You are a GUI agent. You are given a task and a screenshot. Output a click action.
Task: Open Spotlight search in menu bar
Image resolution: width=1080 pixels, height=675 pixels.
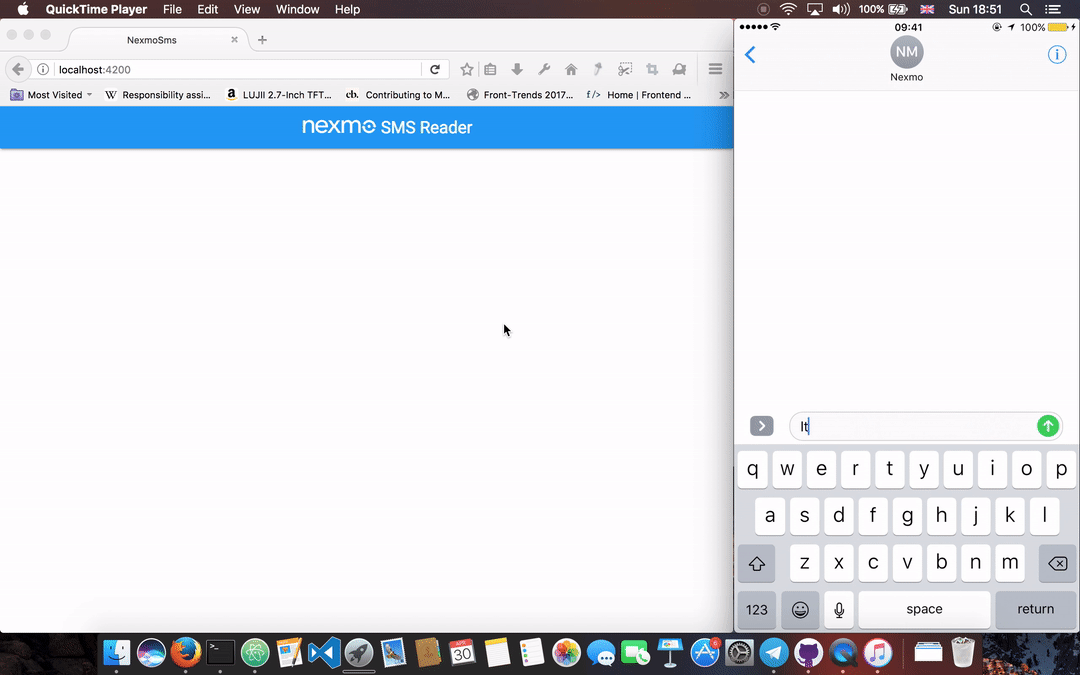[1026, 9]
